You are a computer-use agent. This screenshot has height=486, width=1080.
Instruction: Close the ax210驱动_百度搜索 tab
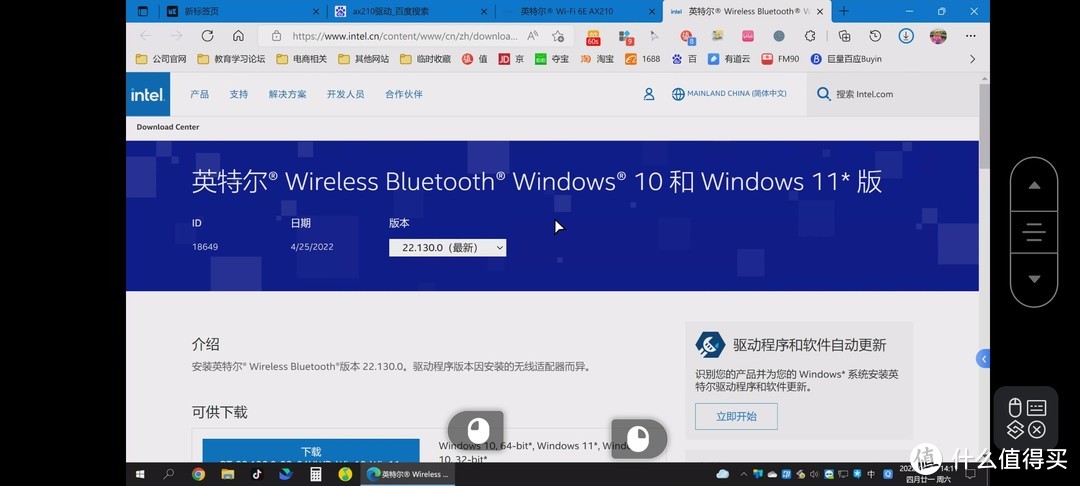point(484,11)
